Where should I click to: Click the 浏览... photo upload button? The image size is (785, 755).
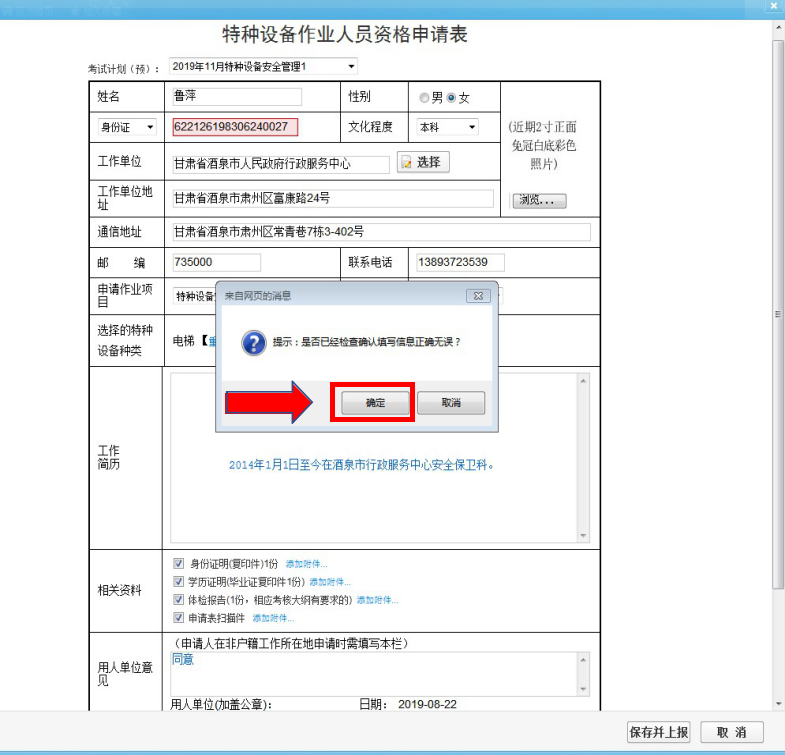click(540, 200)
